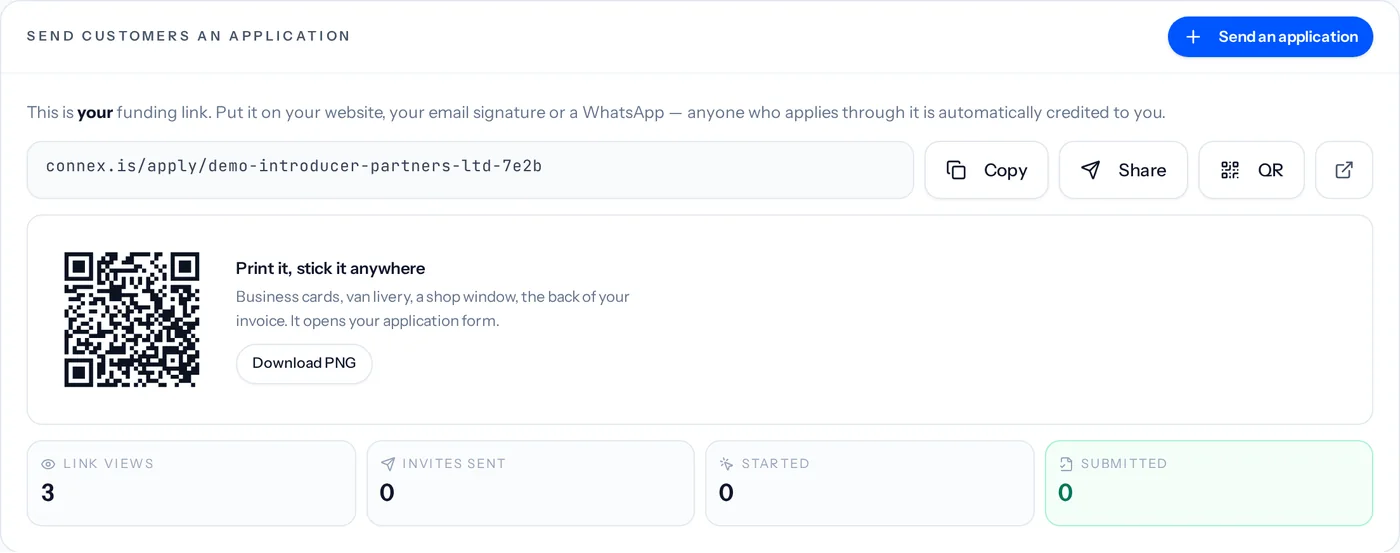Click the cursor icon beside Started

tap(727, 464)
